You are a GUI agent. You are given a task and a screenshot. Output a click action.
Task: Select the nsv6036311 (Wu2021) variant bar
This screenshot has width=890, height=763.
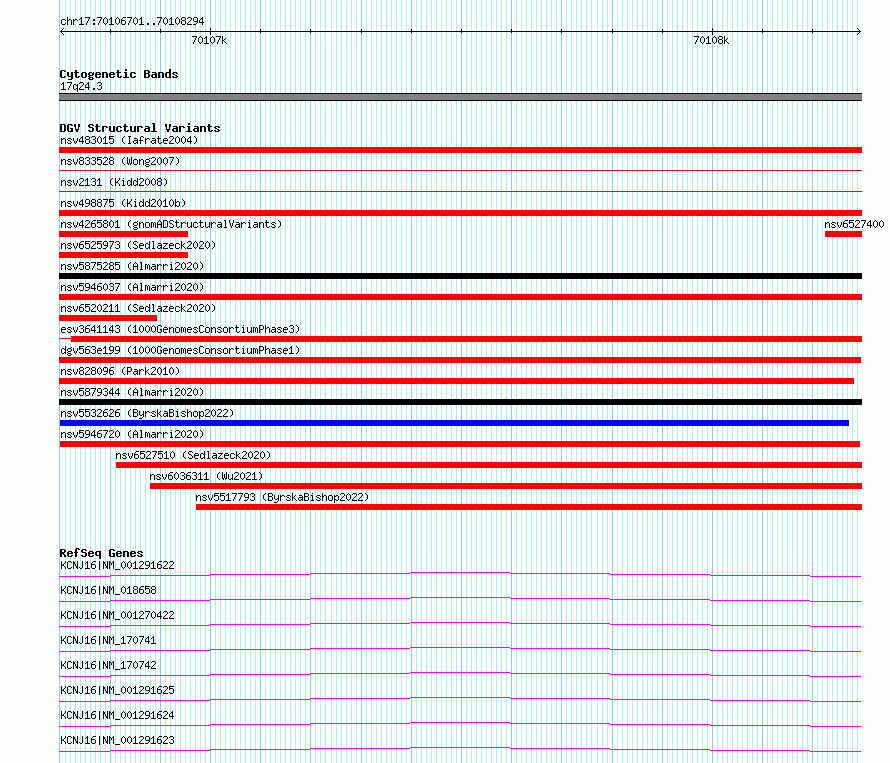(x=506, y=486)
